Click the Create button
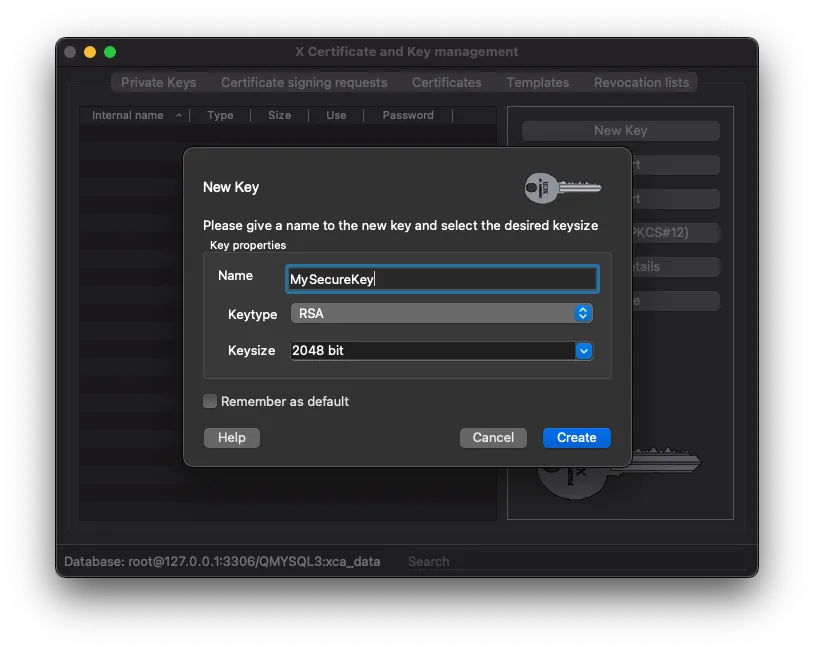The width and height of the screenshot is (814, 651). (576, 437)
